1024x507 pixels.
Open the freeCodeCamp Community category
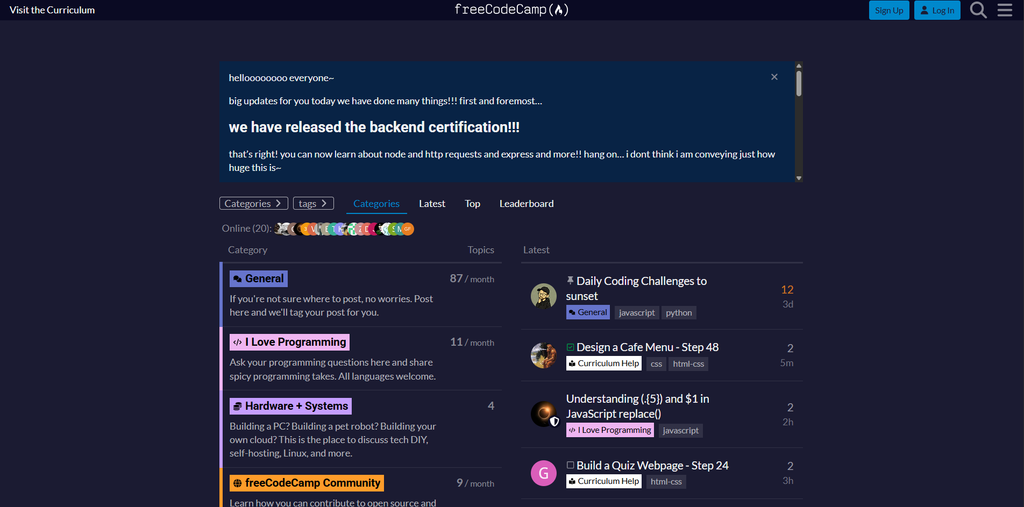(307, 483)
